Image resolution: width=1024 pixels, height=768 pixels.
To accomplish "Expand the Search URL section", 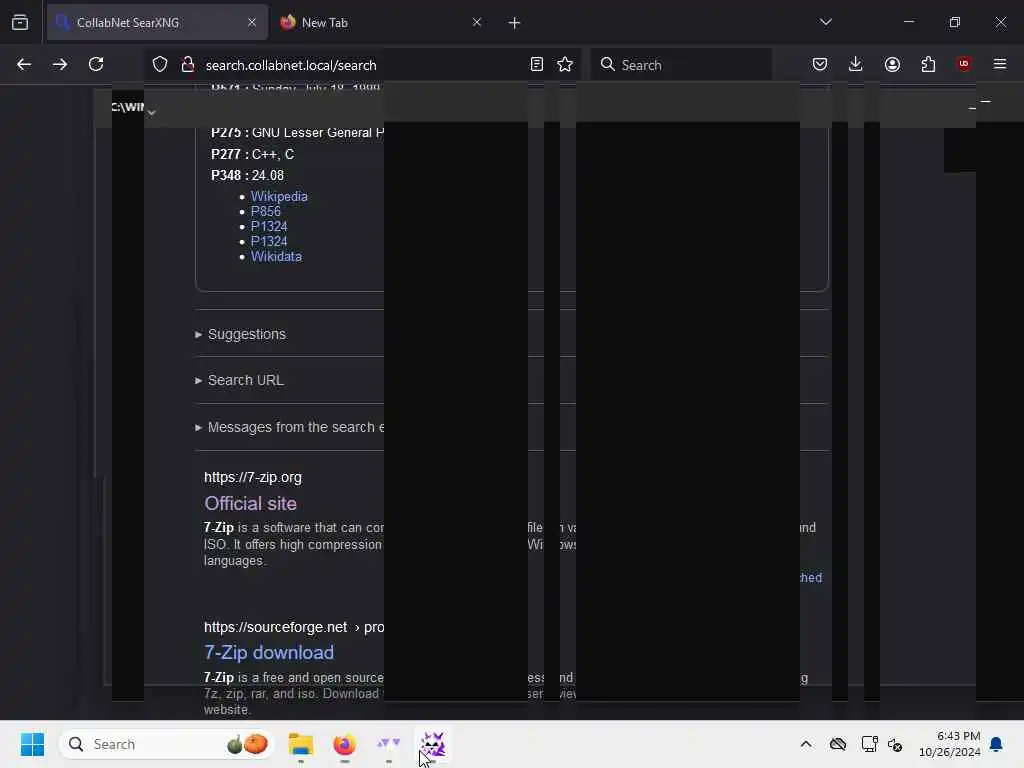I will click(x=239, y=380).
